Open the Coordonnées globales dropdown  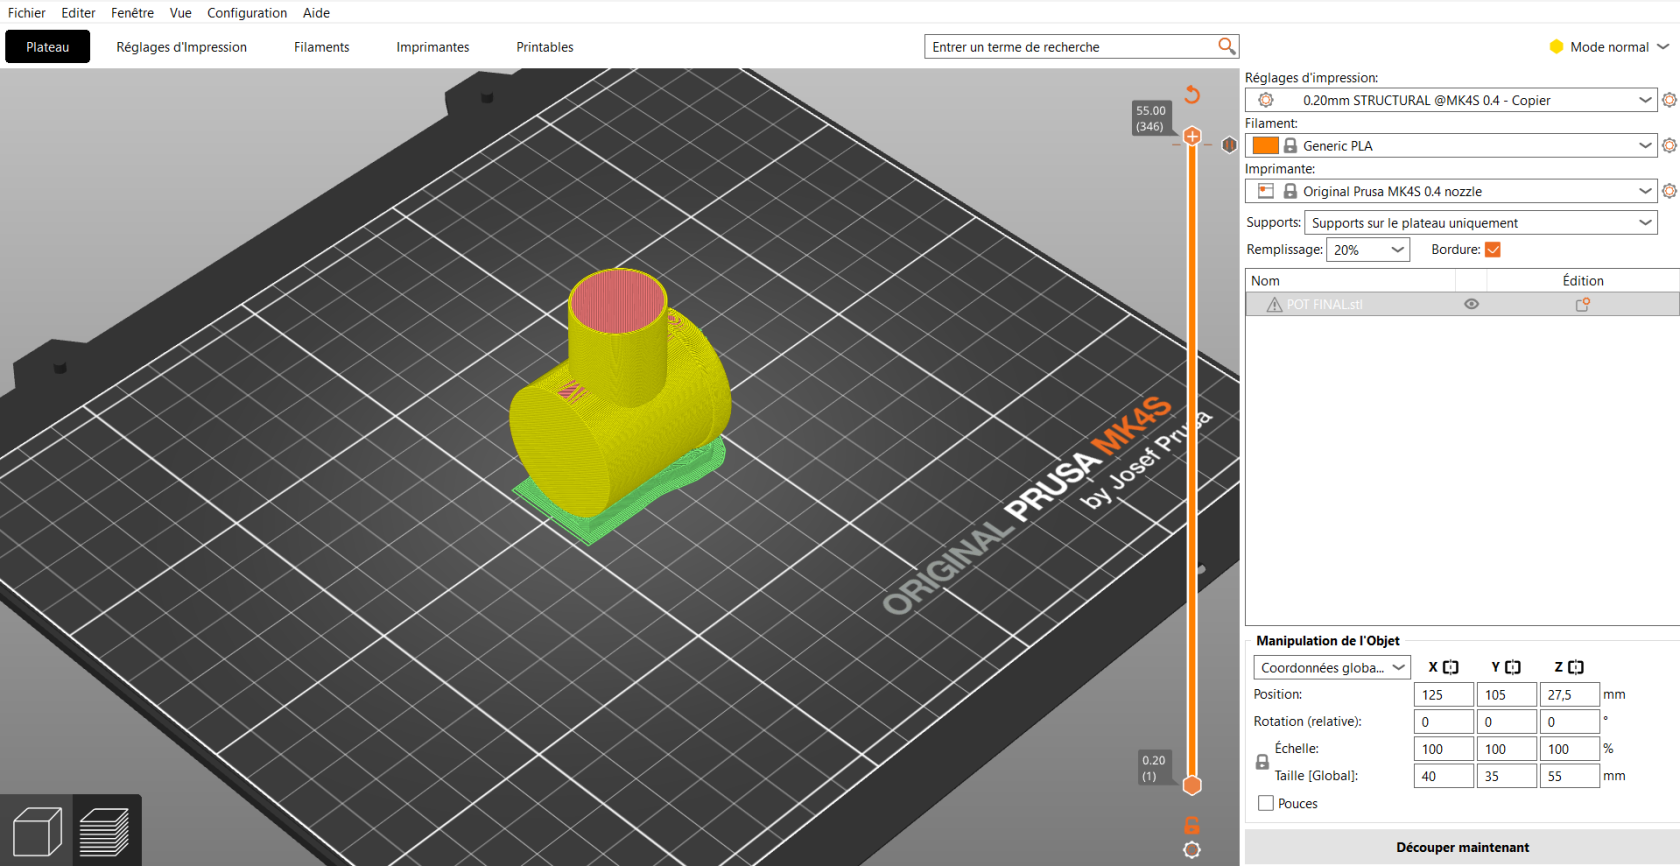[x=1332, y=667]
